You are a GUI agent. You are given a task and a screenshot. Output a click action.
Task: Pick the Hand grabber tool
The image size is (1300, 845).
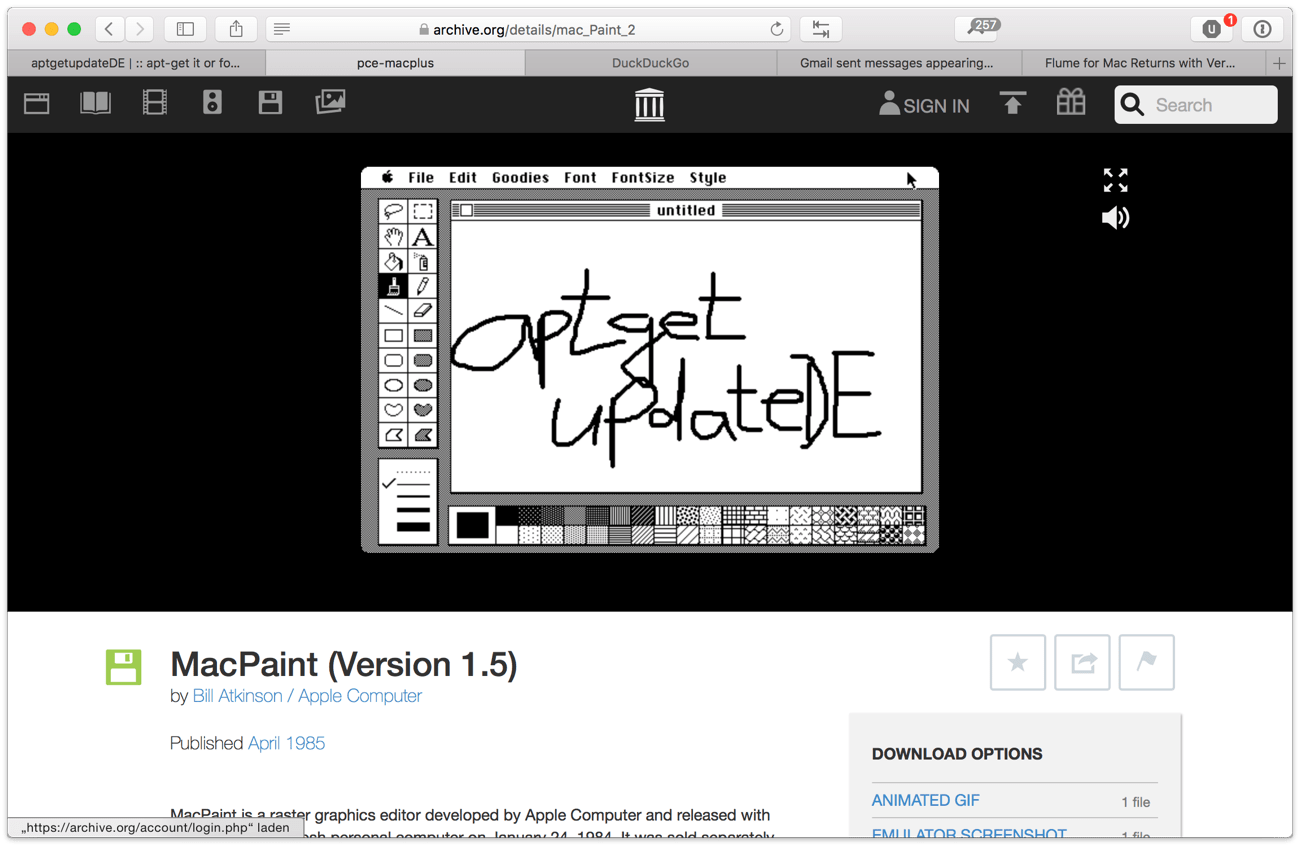click(x=393, y=236)
